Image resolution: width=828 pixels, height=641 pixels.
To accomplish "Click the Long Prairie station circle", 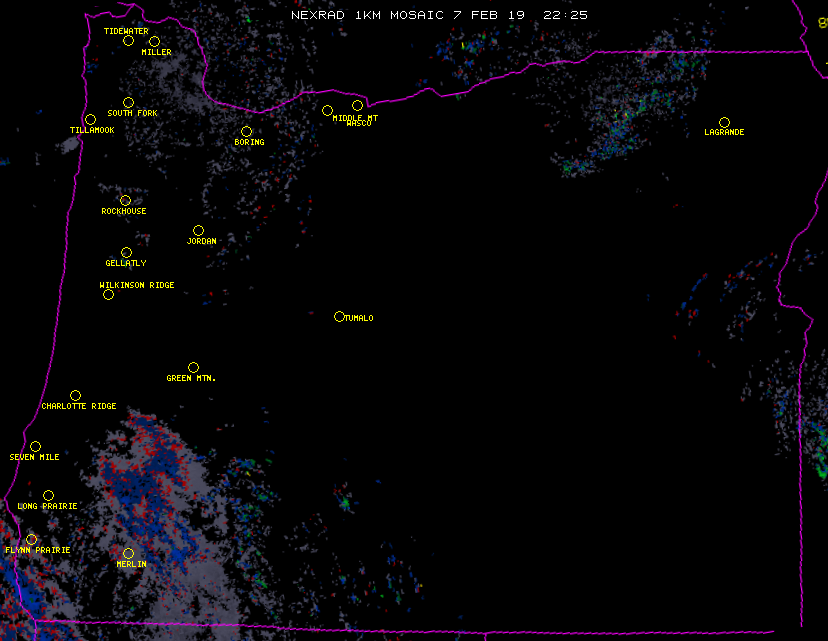I will click(x=48, y=495).
